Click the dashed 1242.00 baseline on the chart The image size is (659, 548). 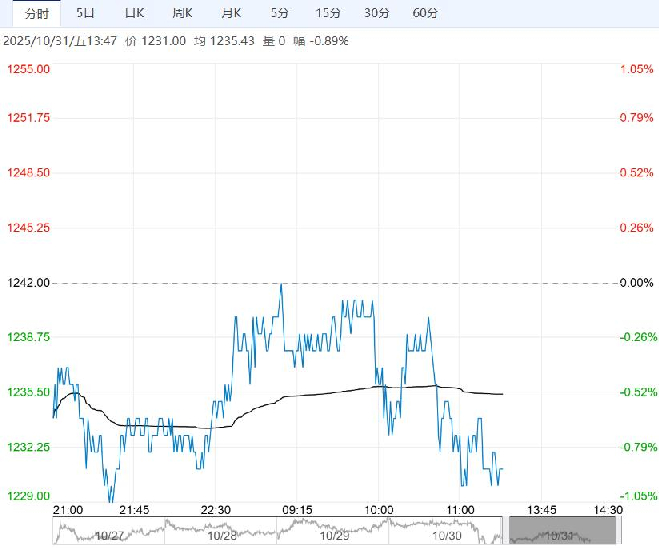click(x=150, y=283)
